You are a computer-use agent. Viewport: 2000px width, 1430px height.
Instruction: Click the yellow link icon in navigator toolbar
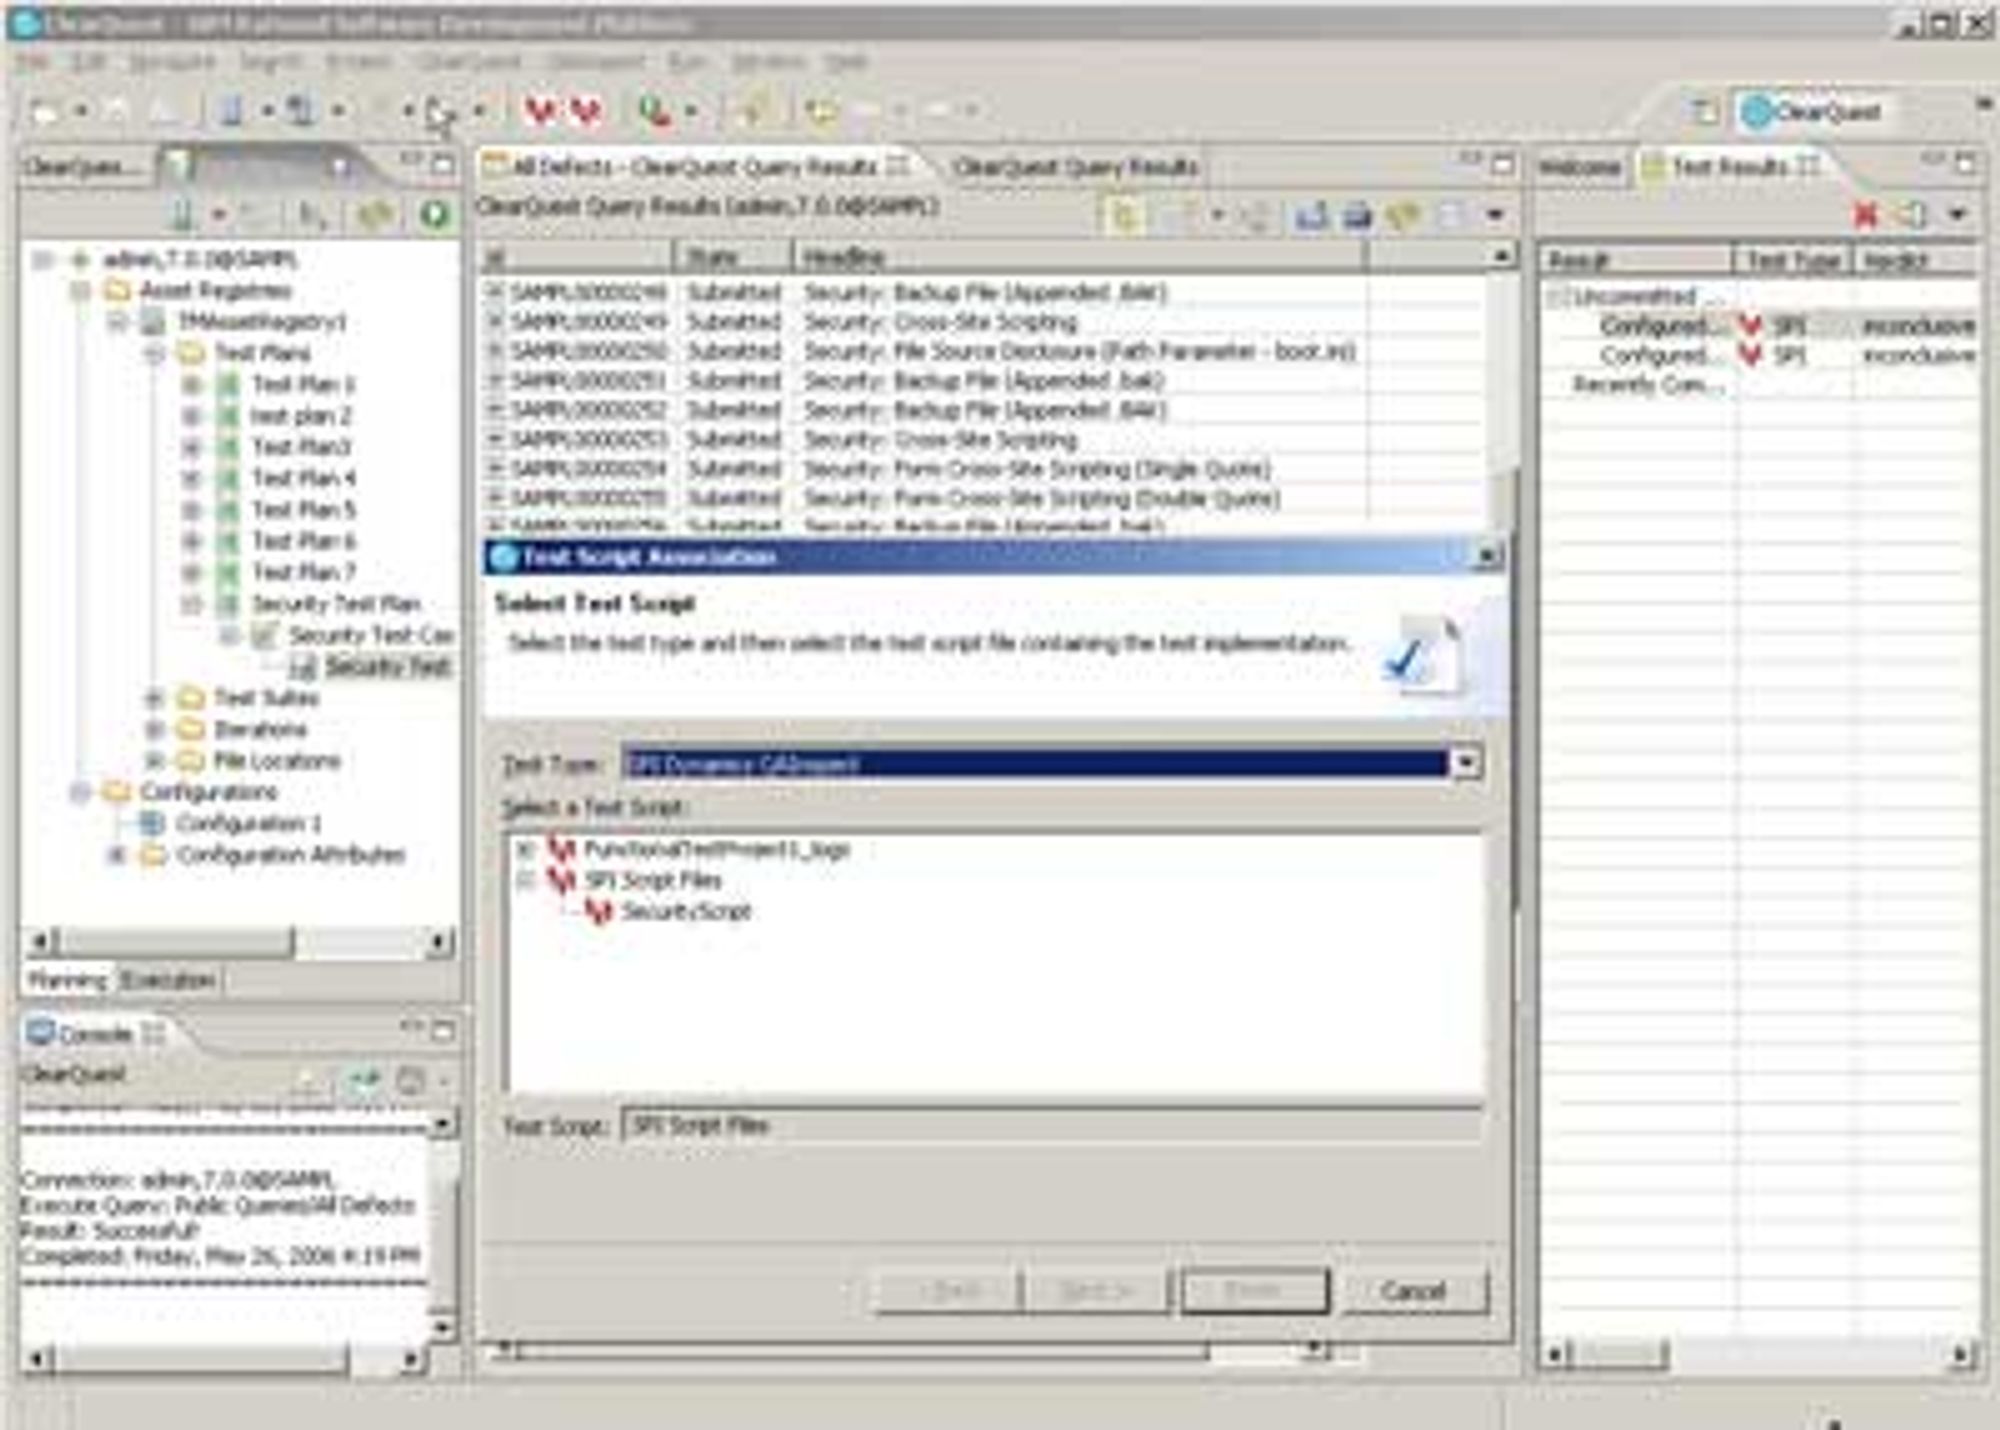[x=375, y=214]
